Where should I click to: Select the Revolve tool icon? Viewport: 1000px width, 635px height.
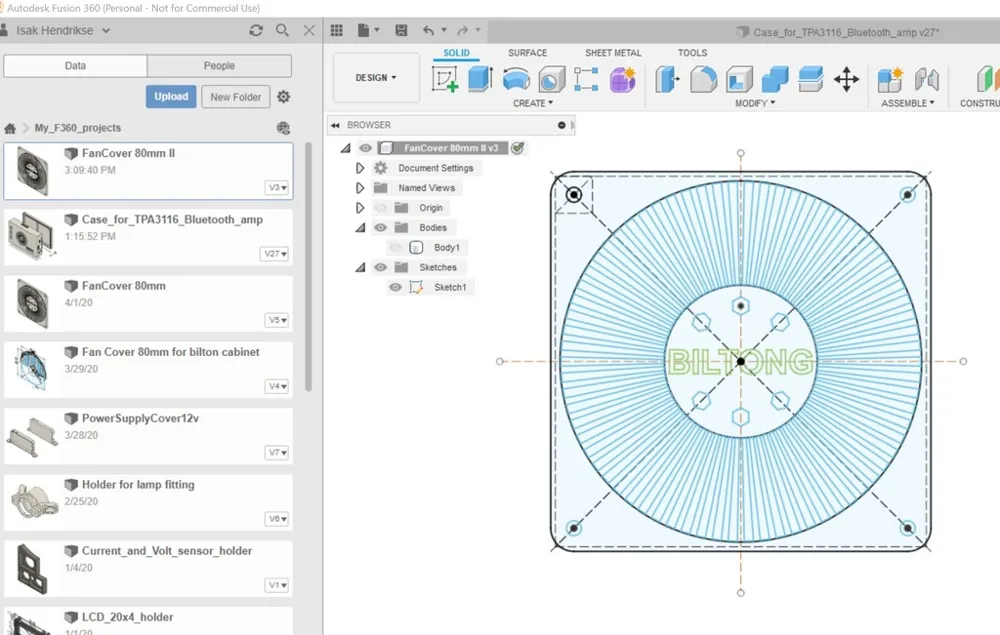516,80
